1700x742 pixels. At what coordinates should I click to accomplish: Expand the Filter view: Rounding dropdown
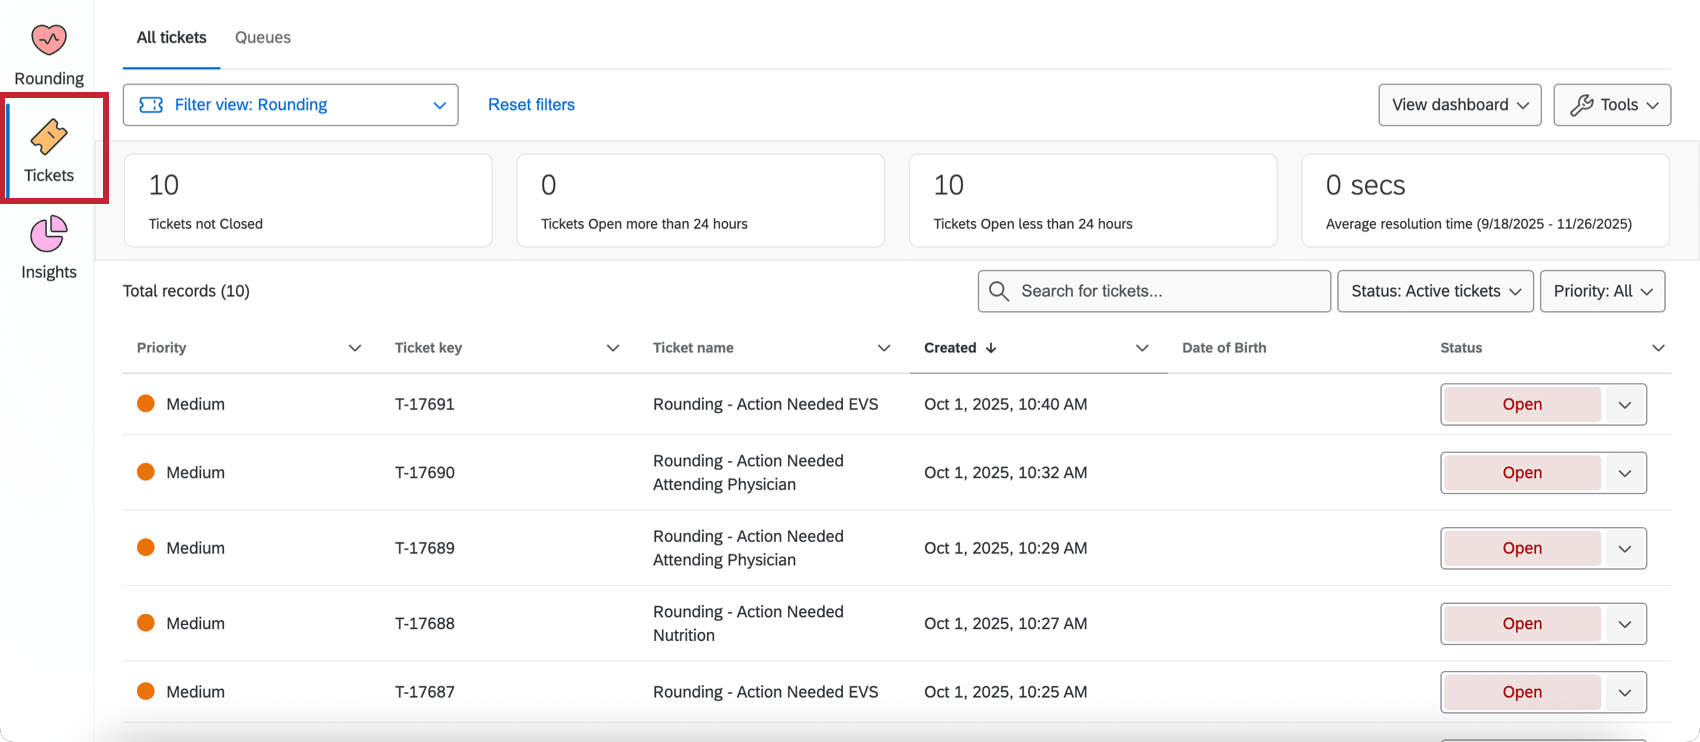click(x=439, y=105)
